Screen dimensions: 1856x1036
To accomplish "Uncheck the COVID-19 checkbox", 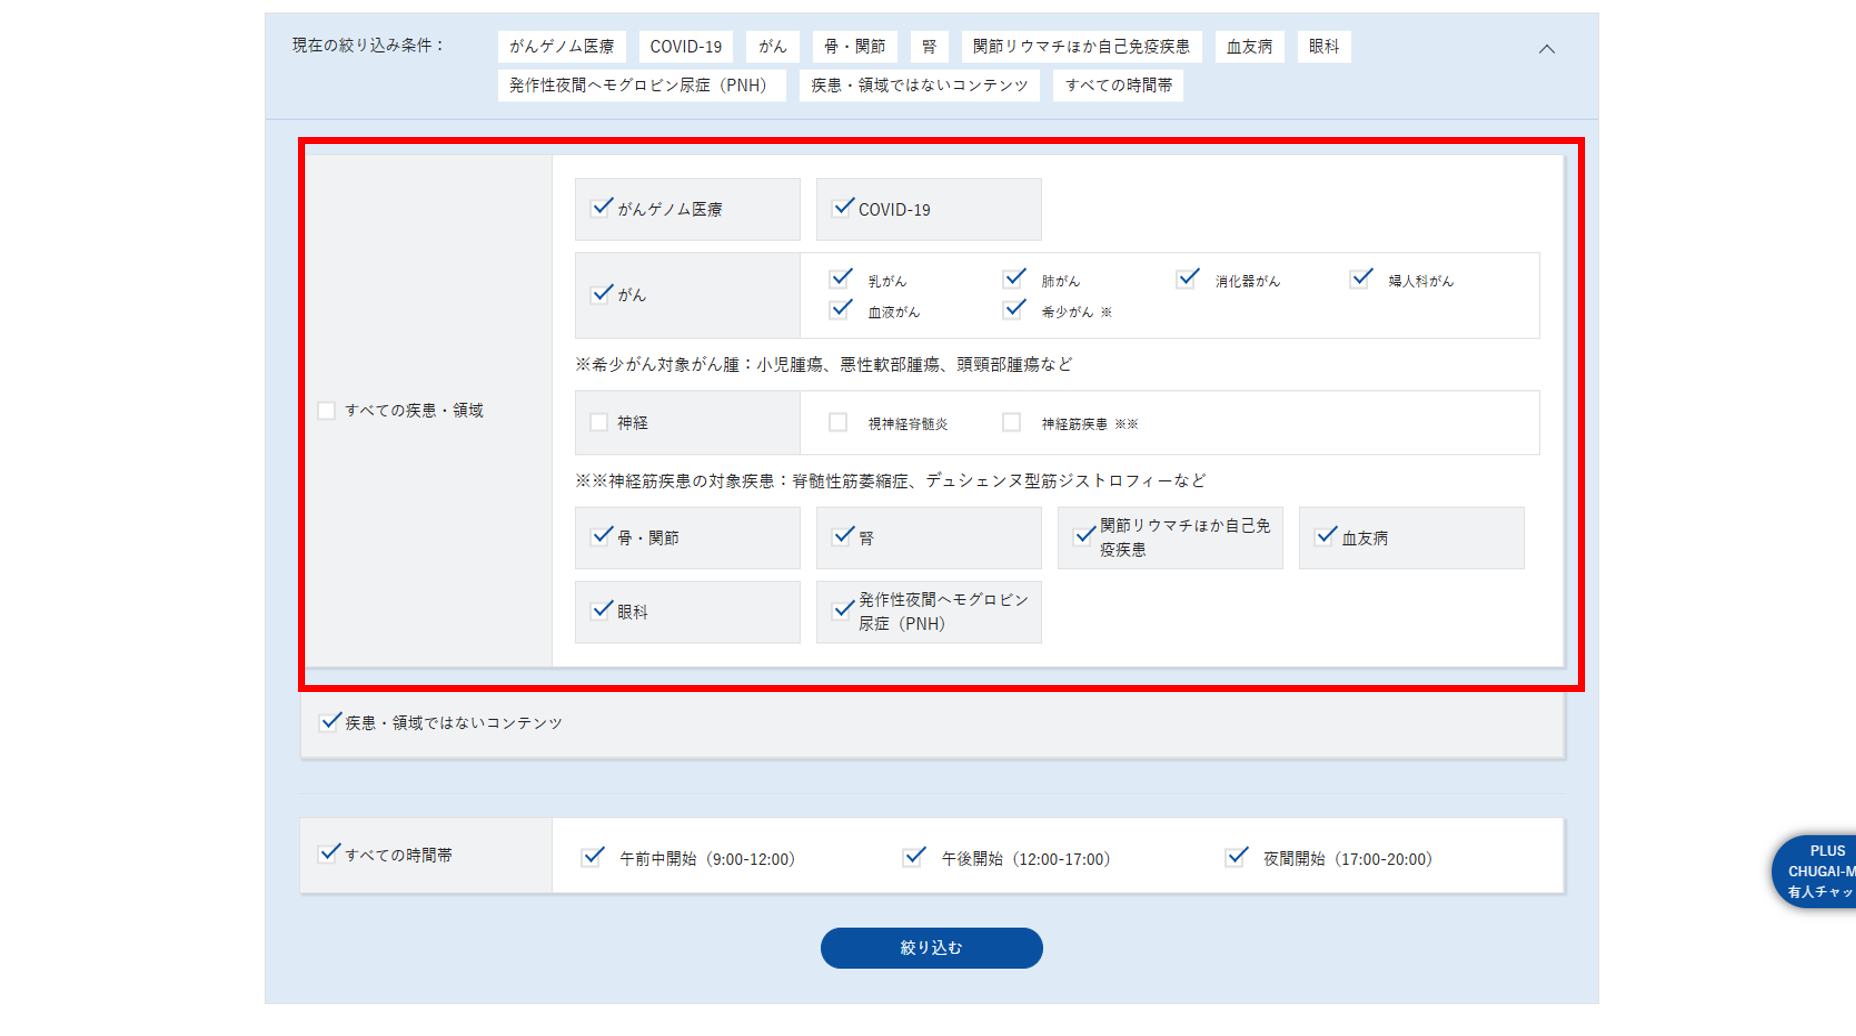I will coord(842,208).
